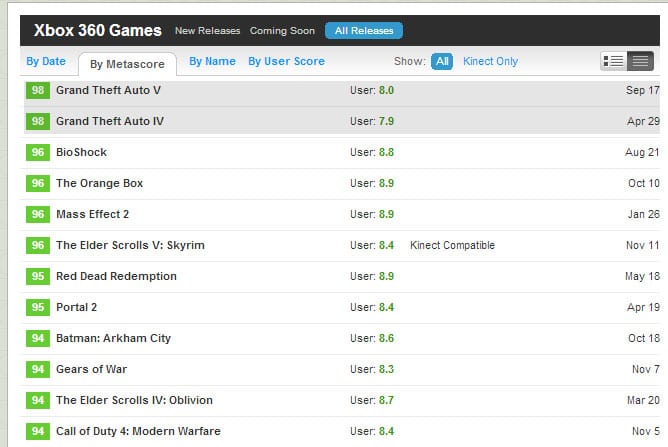Click the Apr 29 release date
This screenshot has width=668, height=447.
(x=643, y=121)
